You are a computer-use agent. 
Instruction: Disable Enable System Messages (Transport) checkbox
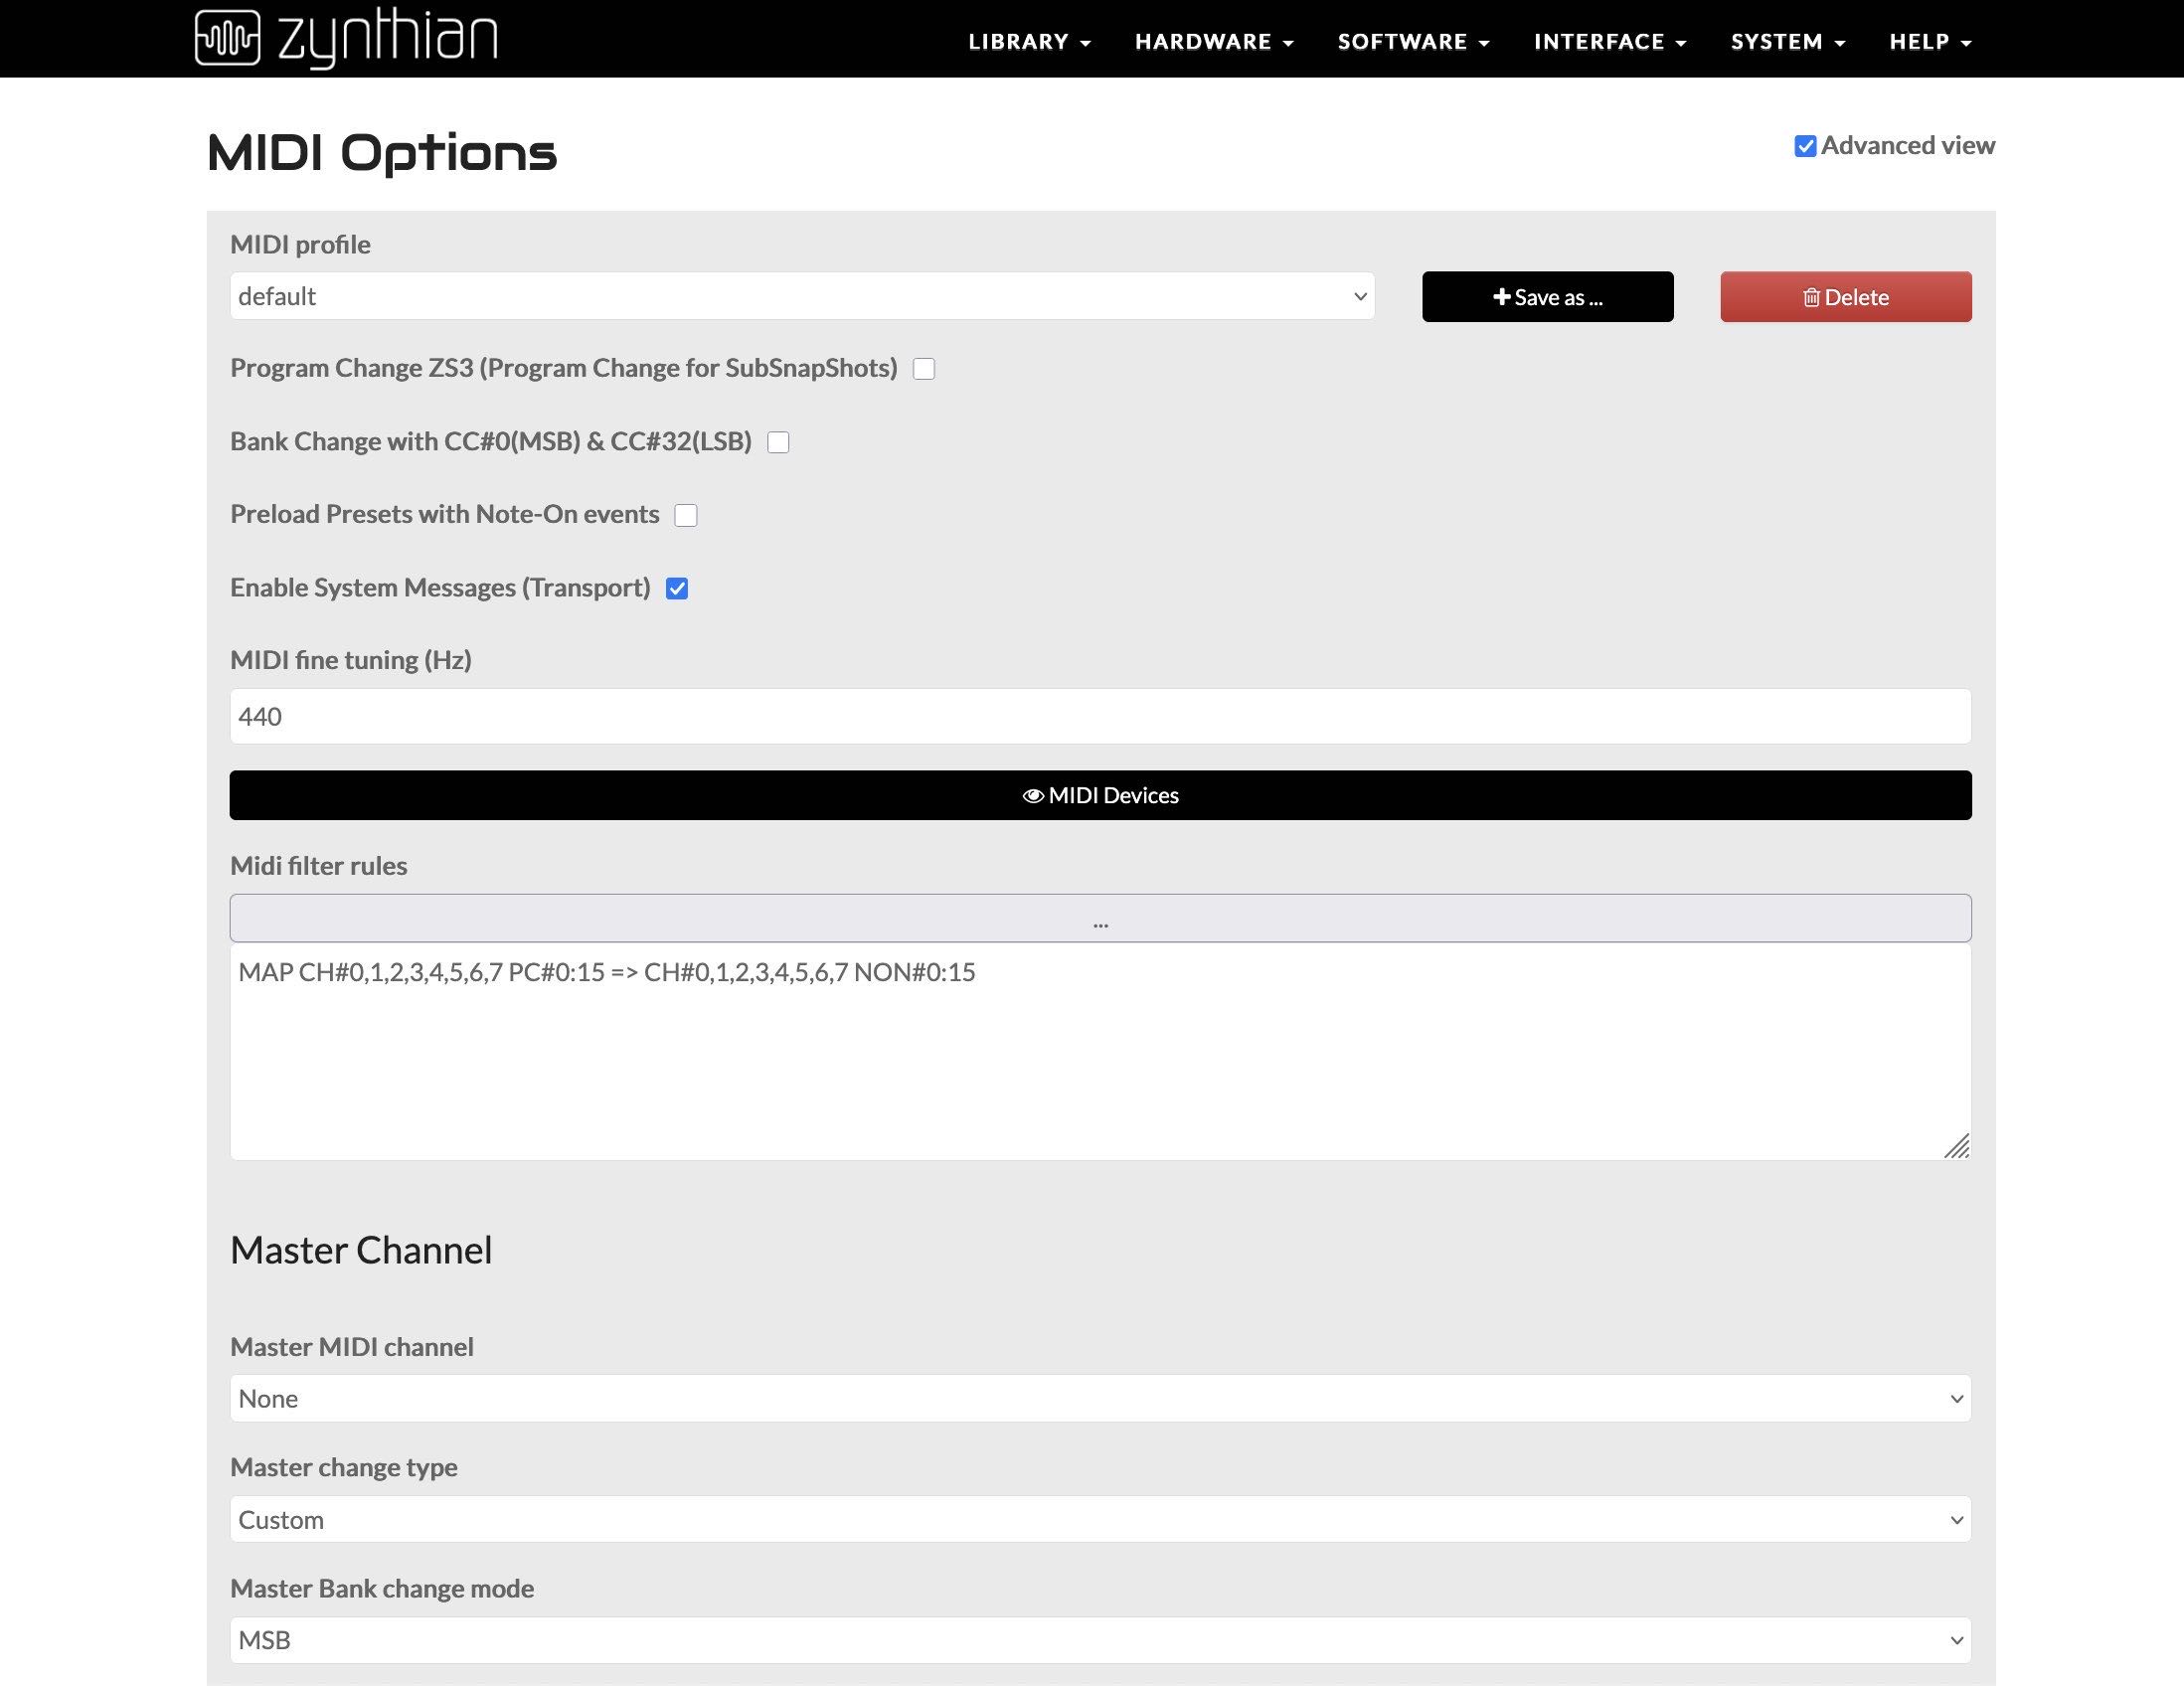(677, 588)
